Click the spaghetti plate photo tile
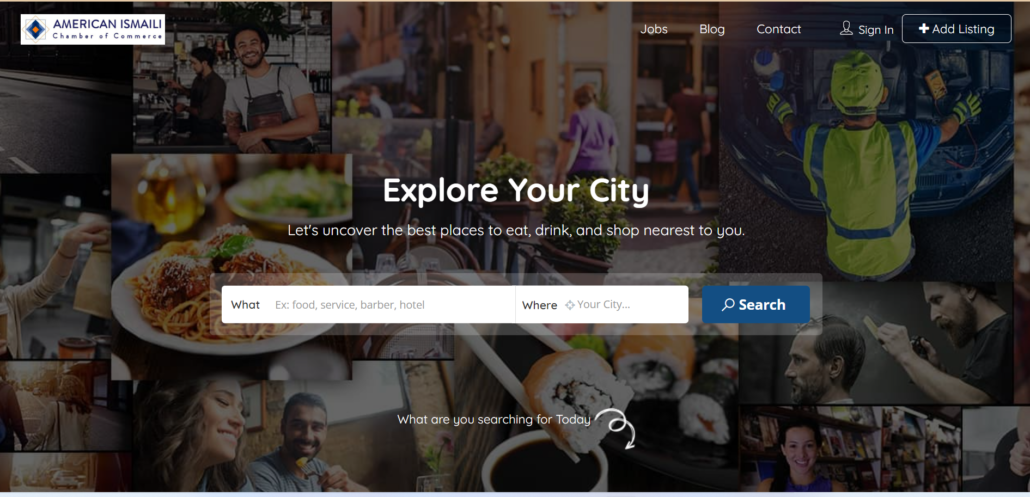This screenshot has width=1030, height=497. pos(231,267)
